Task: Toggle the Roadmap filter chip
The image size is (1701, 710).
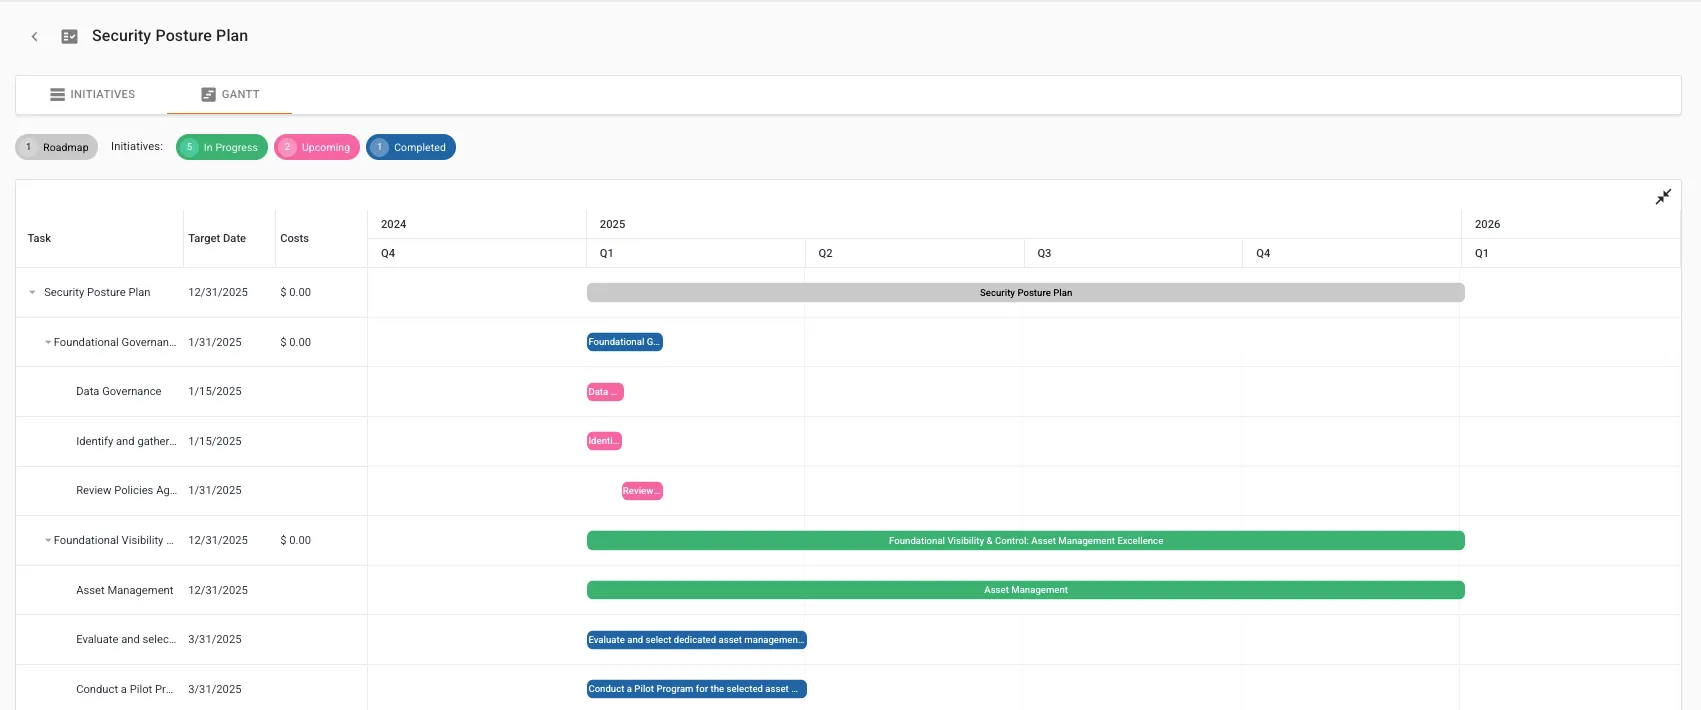Action: [57, 147]
